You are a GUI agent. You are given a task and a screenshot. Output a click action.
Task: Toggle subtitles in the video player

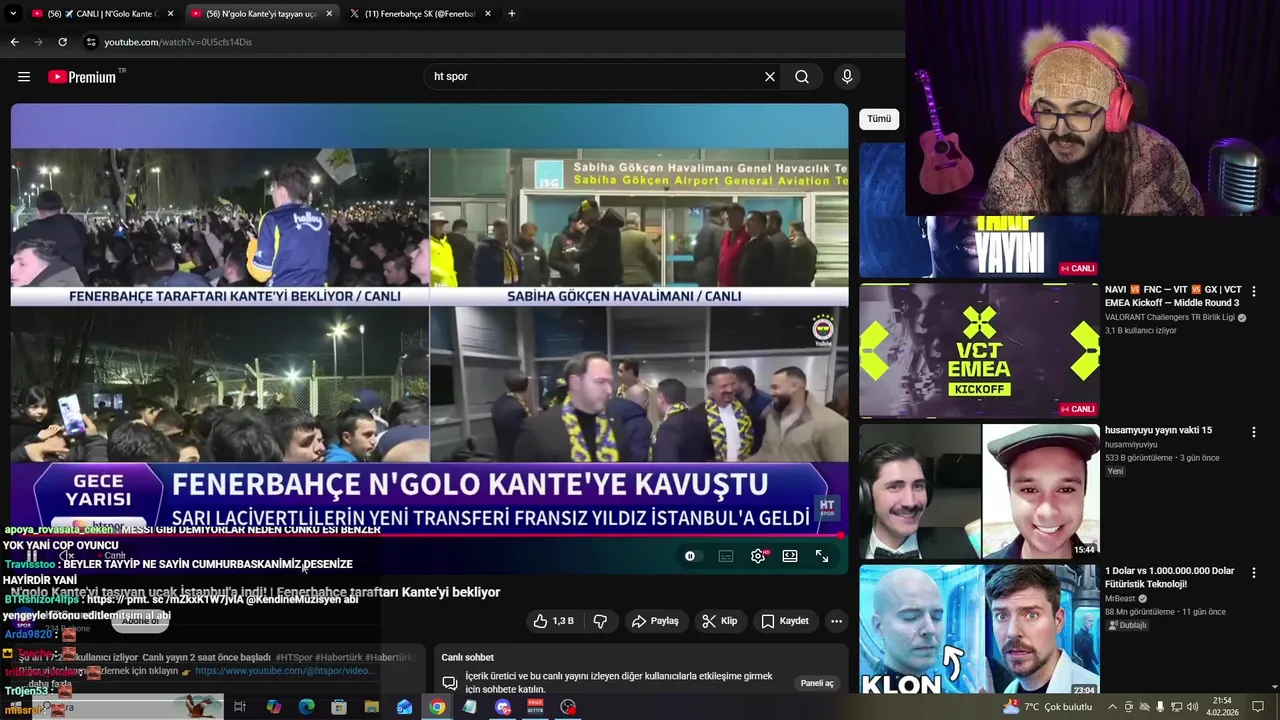coord(726,556)
